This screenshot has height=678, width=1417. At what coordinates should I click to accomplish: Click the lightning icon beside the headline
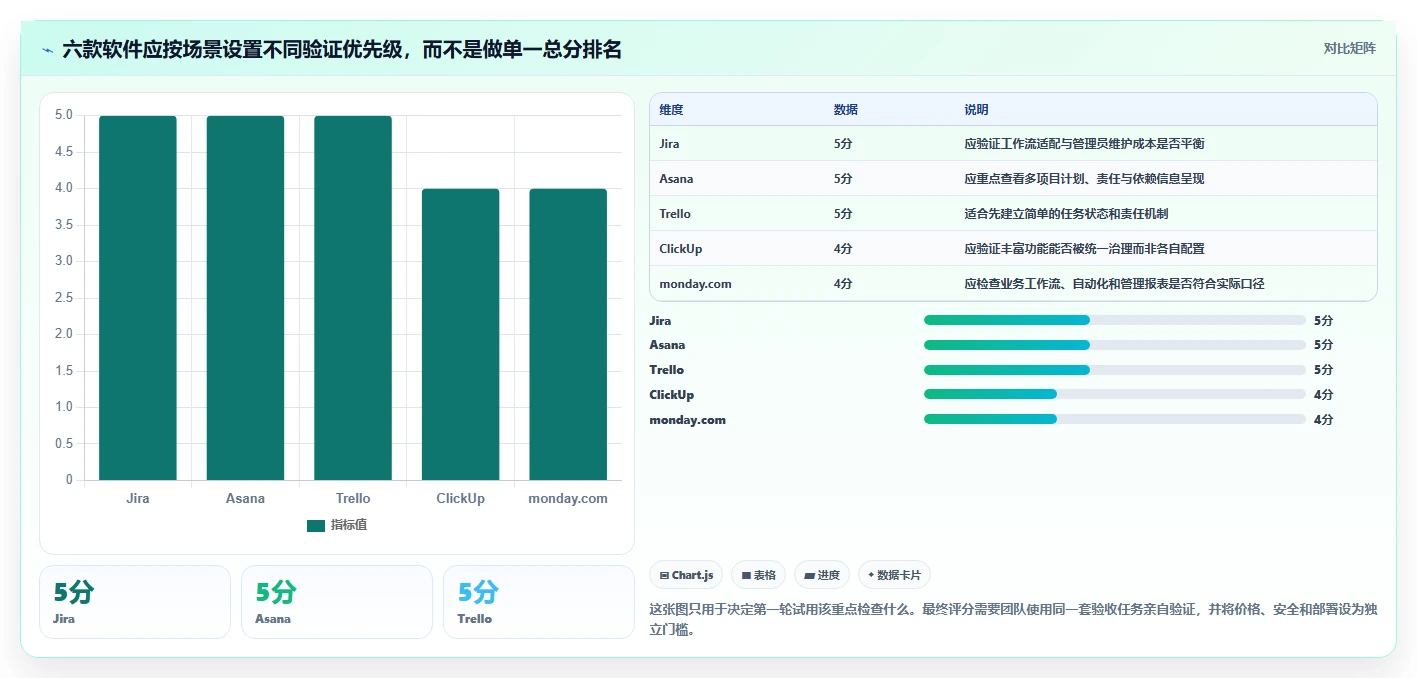[x=47, y=50]
